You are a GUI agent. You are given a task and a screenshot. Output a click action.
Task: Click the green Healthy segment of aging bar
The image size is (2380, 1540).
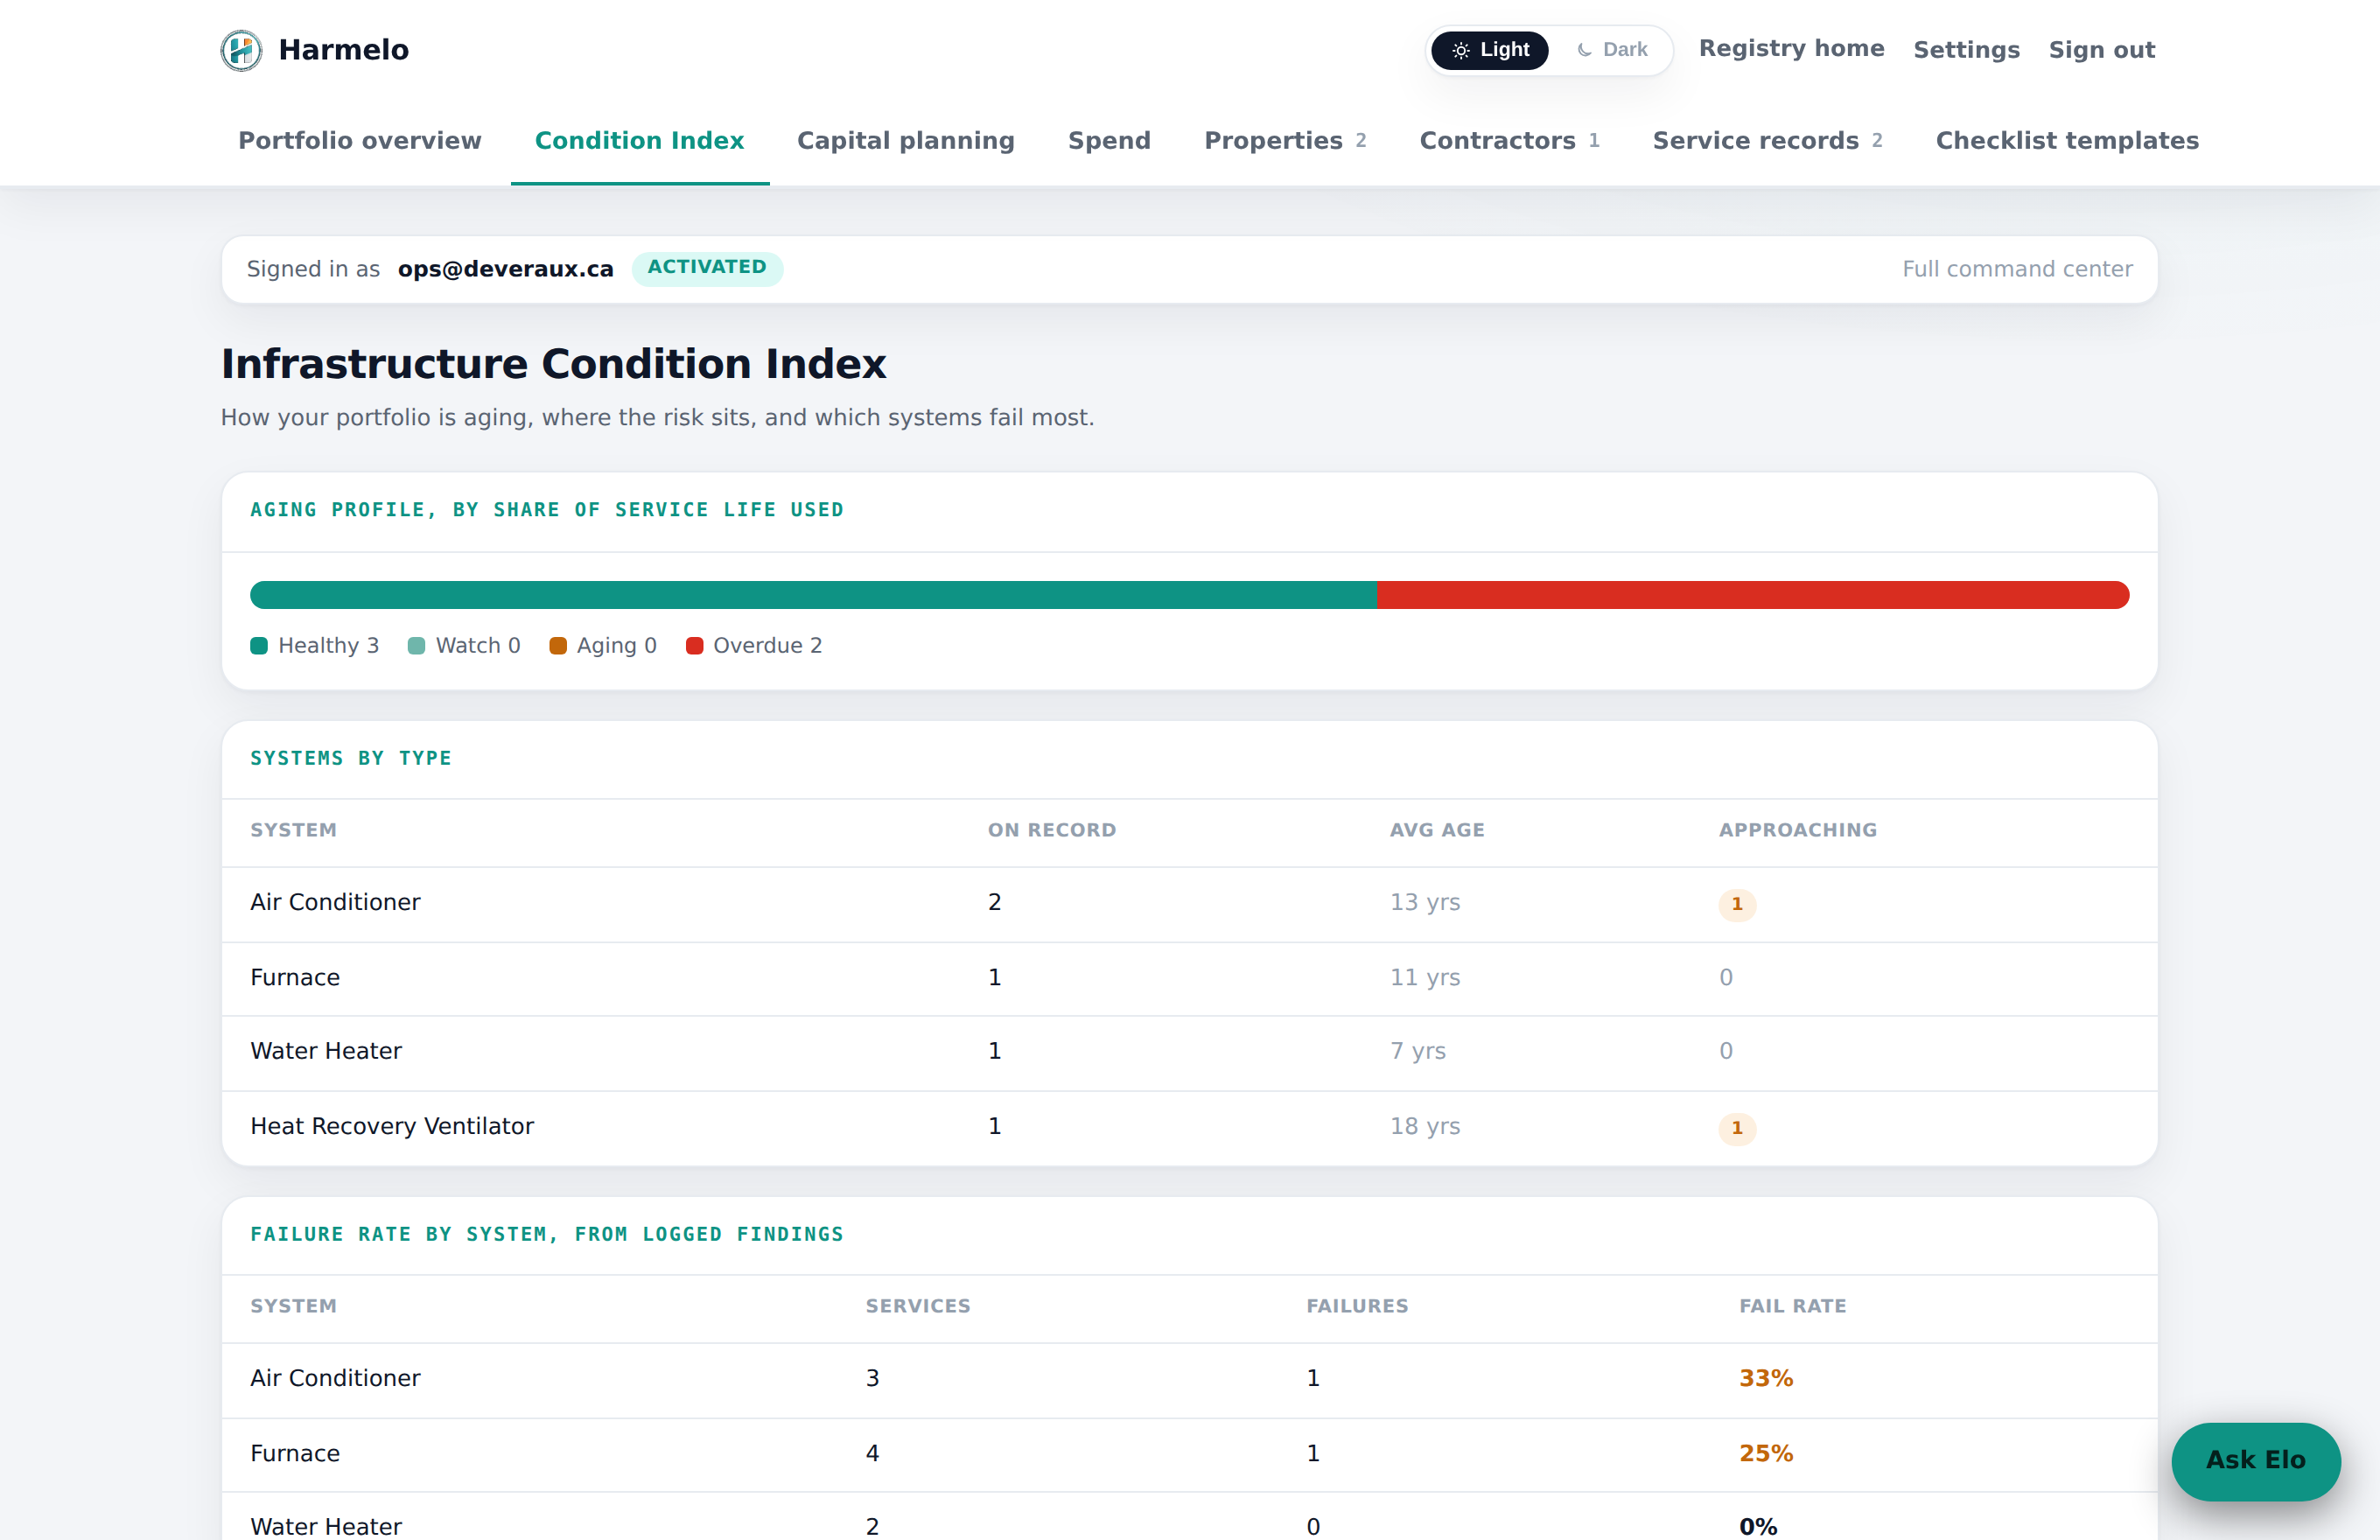pyautogui.click(x=813, y=595)
